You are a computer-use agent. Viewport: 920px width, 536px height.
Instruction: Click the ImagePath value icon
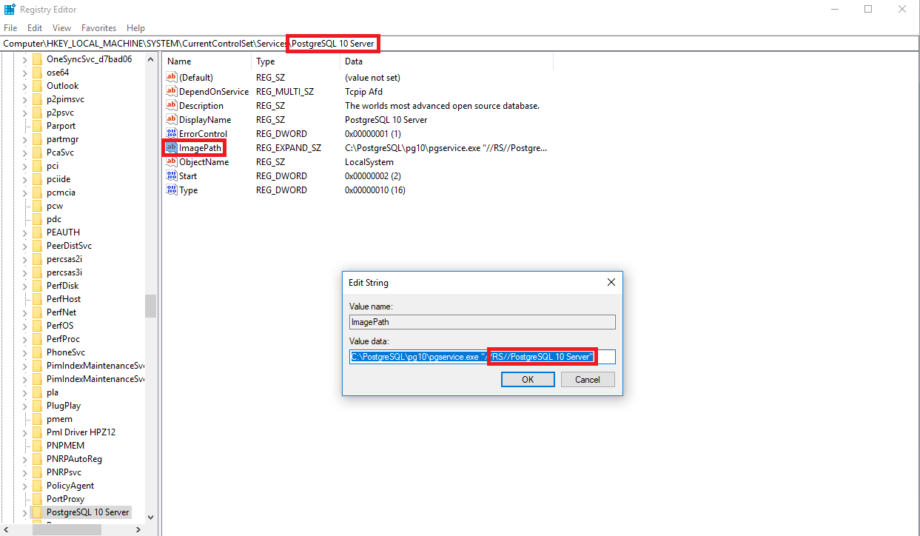point(171,147)
